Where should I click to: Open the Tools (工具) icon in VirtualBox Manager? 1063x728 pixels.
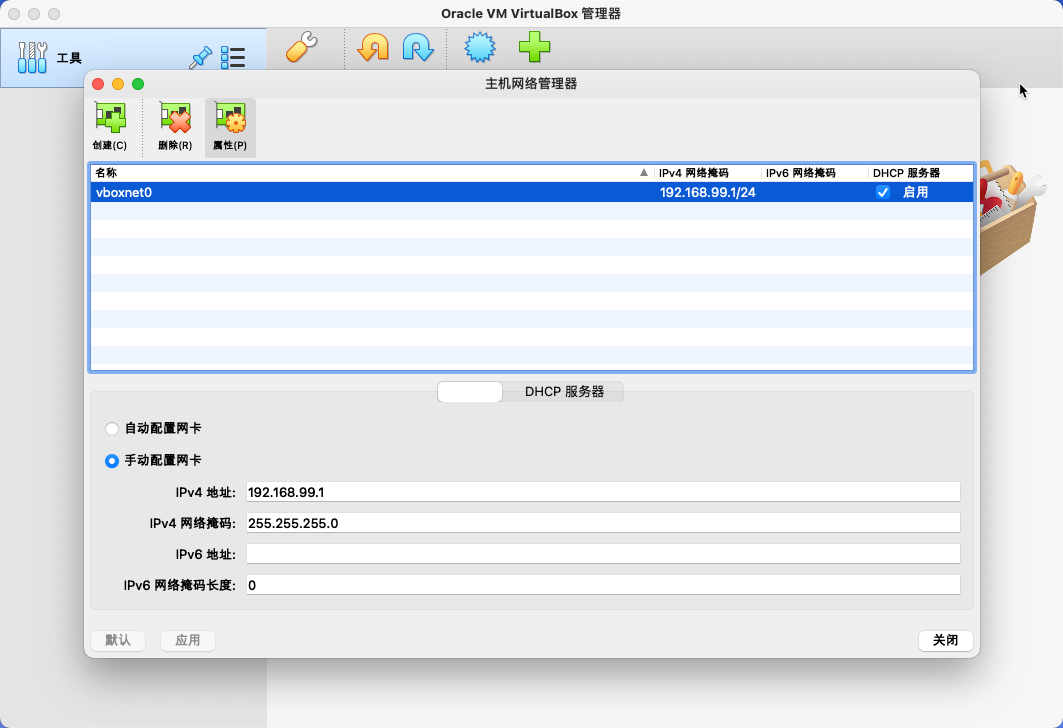click(x=33, y=58)
